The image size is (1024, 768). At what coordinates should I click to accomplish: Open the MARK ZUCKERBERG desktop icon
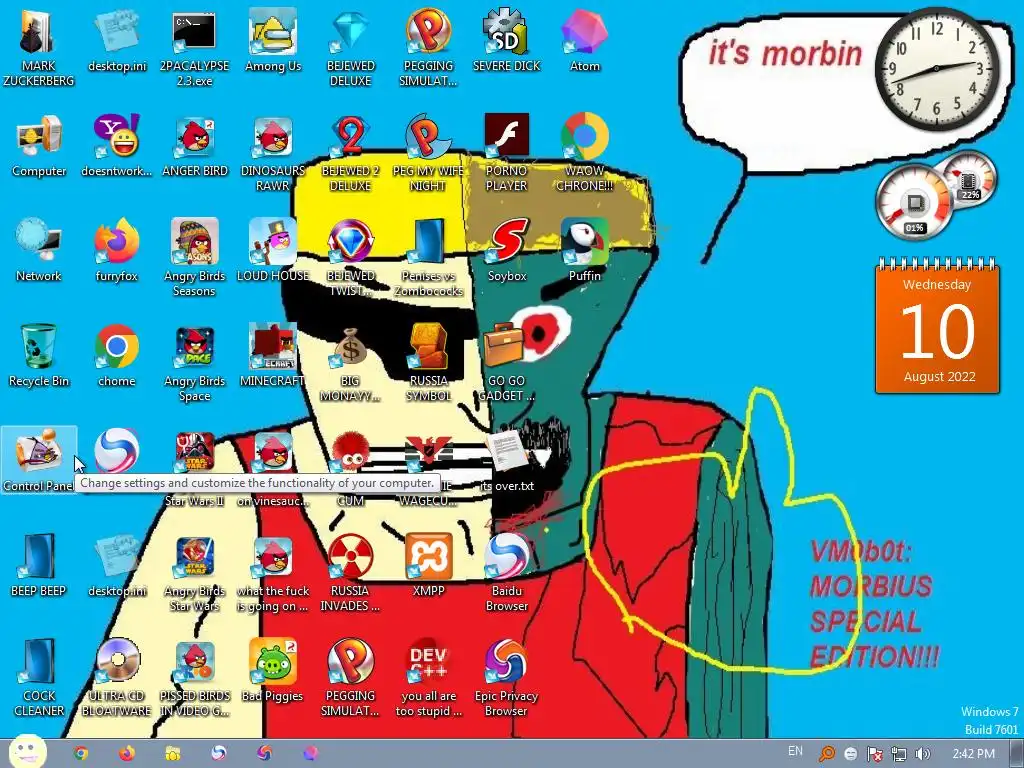[x=39, y=48]
